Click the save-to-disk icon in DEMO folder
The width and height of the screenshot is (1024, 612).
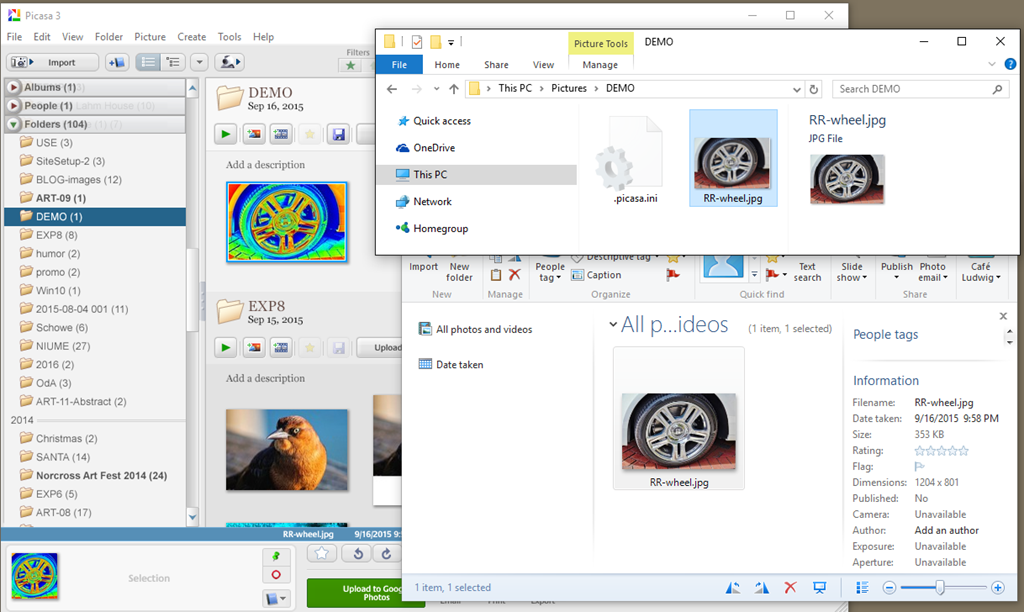[338, 134]
